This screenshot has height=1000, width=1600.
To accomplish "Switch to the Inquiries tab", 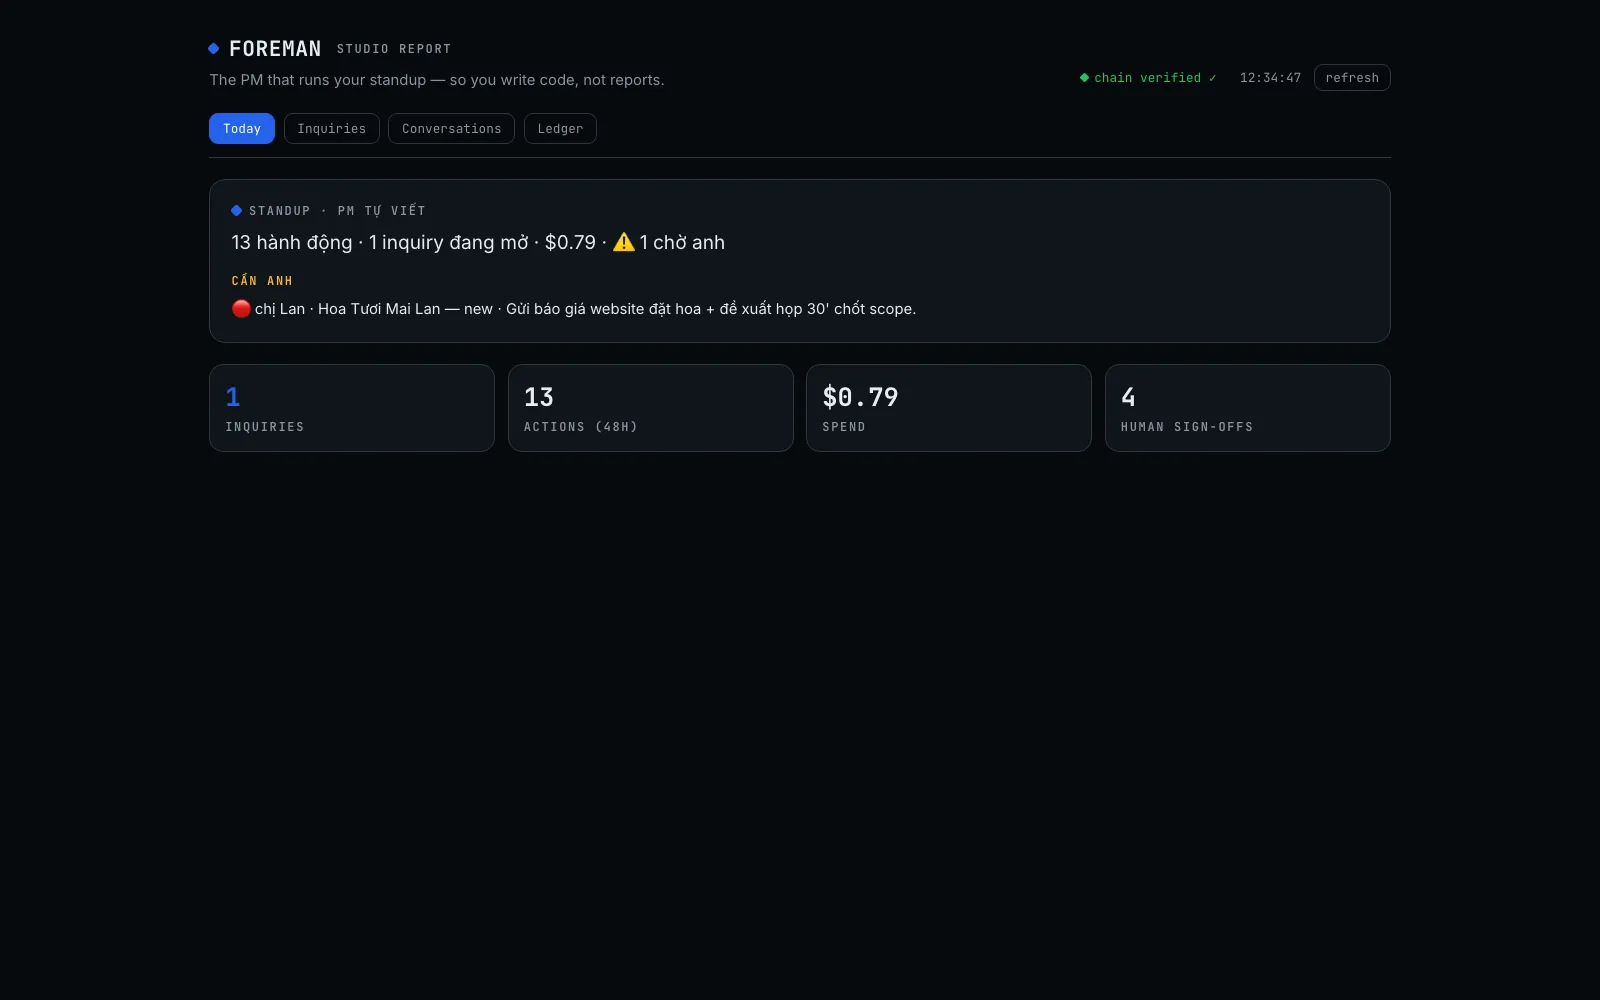I will tap(332, 128).
